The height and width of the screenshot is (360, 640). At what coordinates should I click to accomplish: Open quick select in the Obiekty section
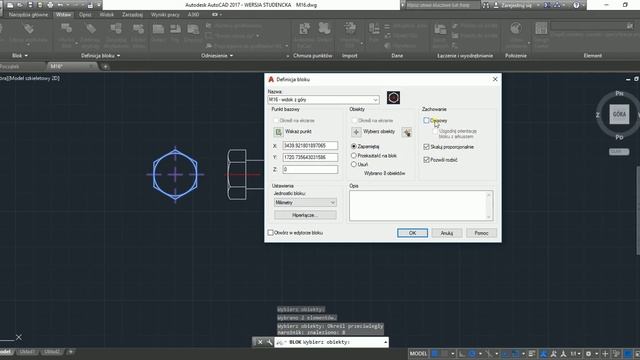(407, 132)
